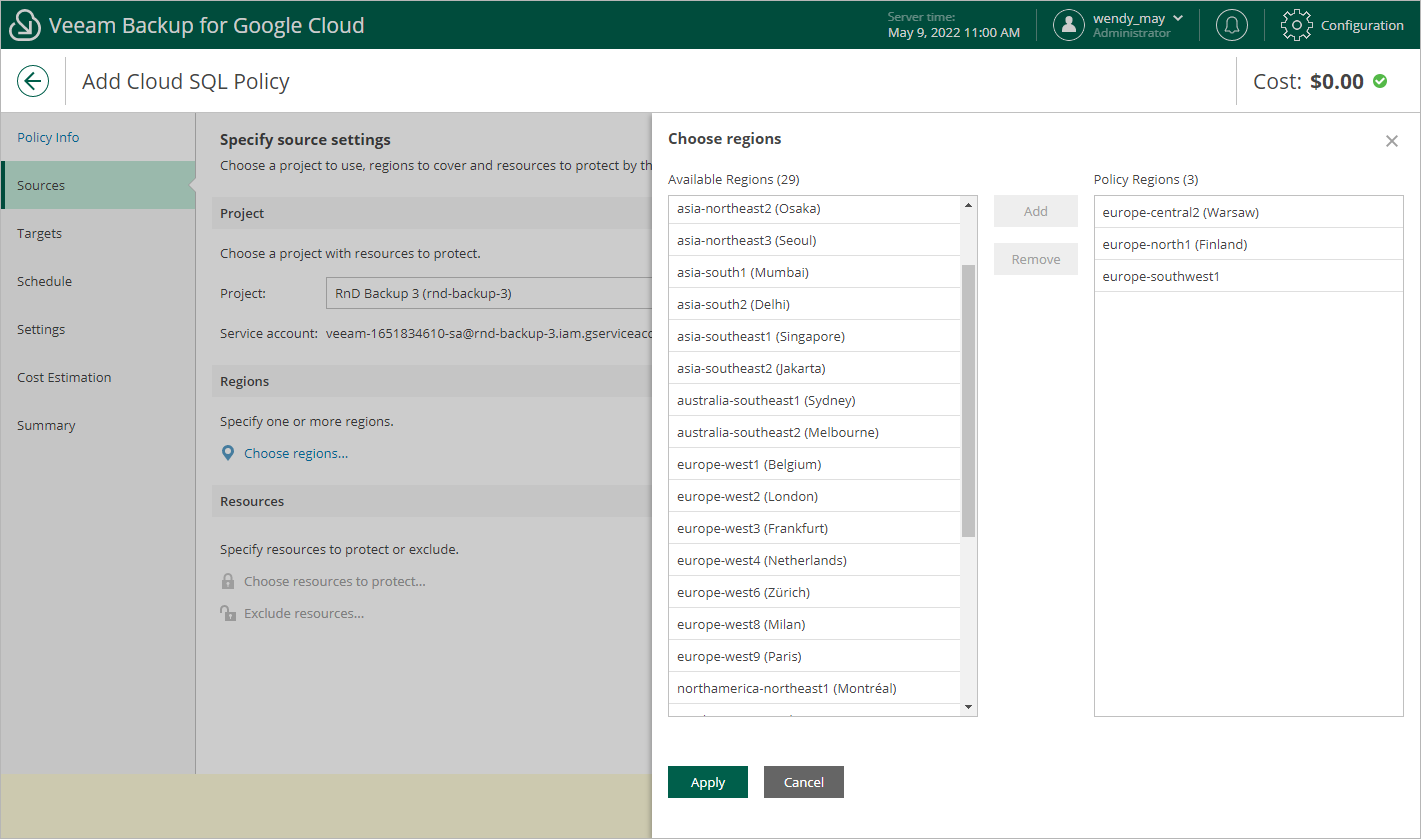Click the Apply button
The image size is (1421, 839).
[x=708, y=782]
